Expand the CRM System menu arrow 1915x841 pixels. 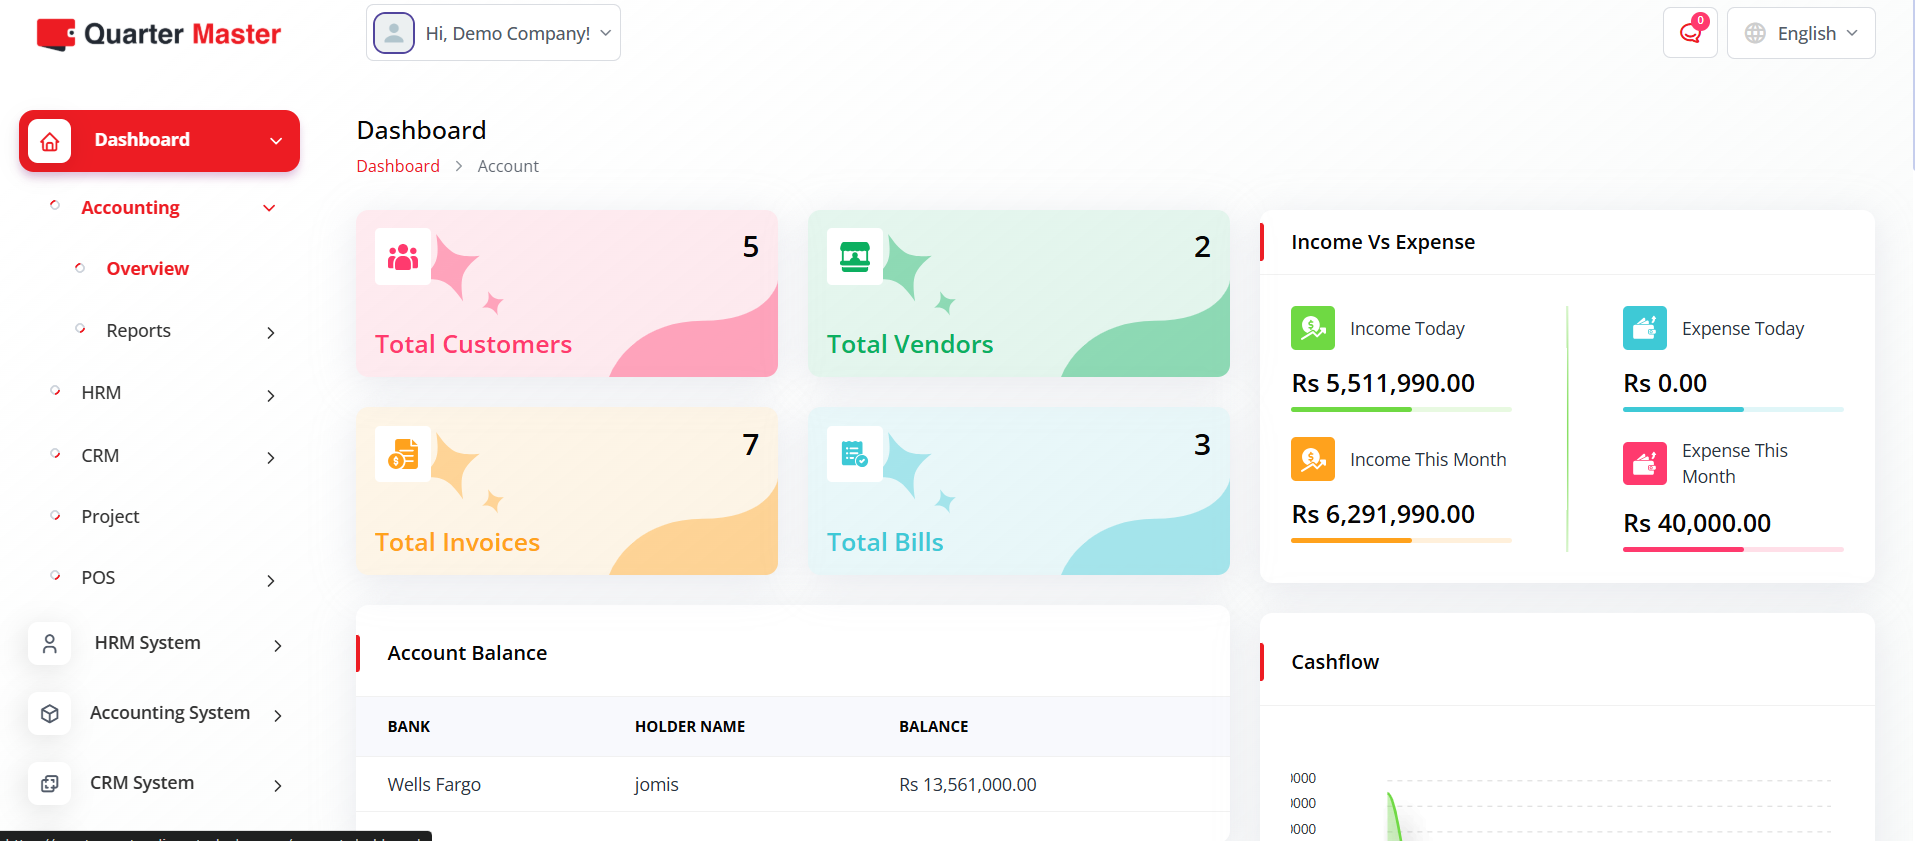[x=278, y=785]
